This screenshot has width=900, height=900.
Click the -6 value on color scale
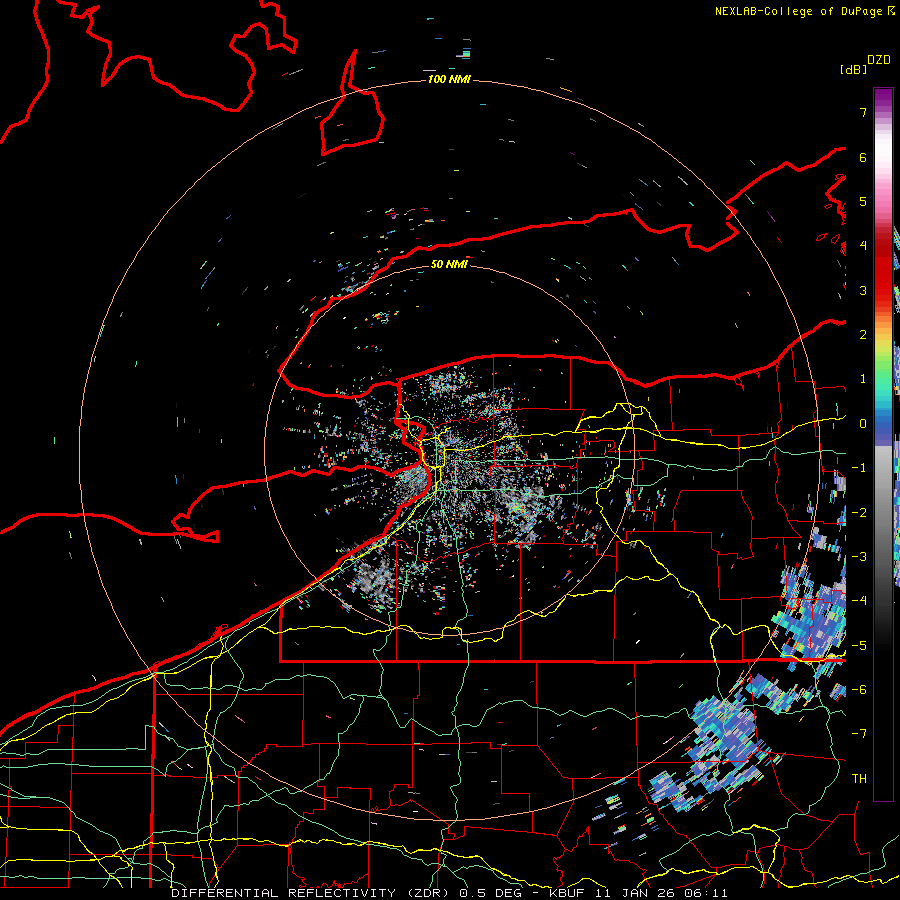point(859,689)
